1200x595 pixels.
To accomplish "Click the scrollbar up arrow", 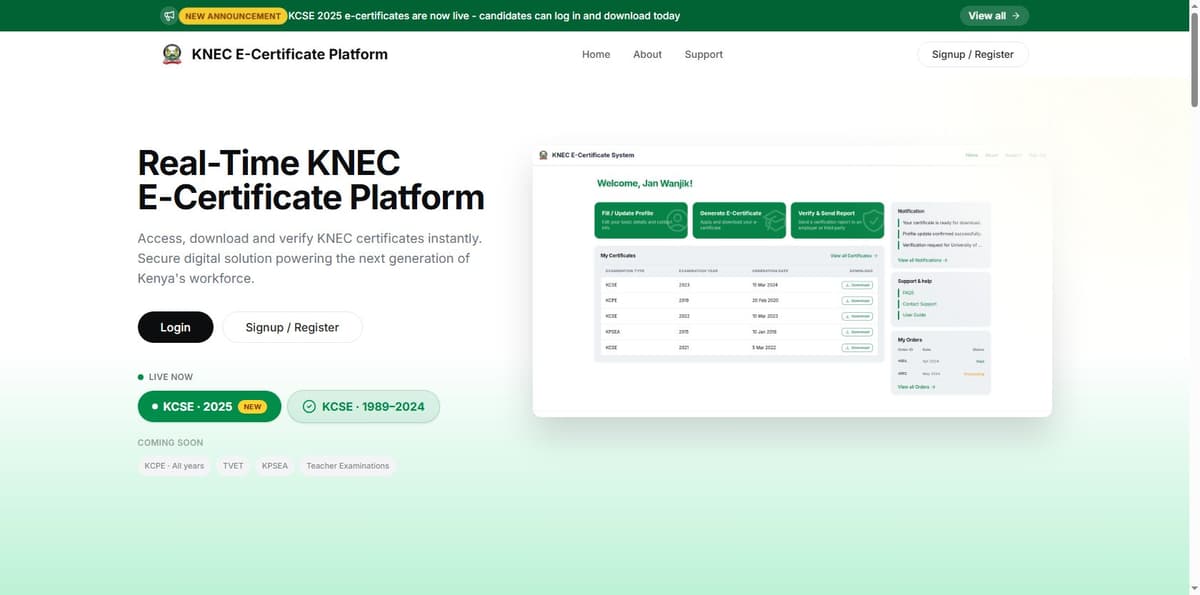I will (x=1193, y=6).
